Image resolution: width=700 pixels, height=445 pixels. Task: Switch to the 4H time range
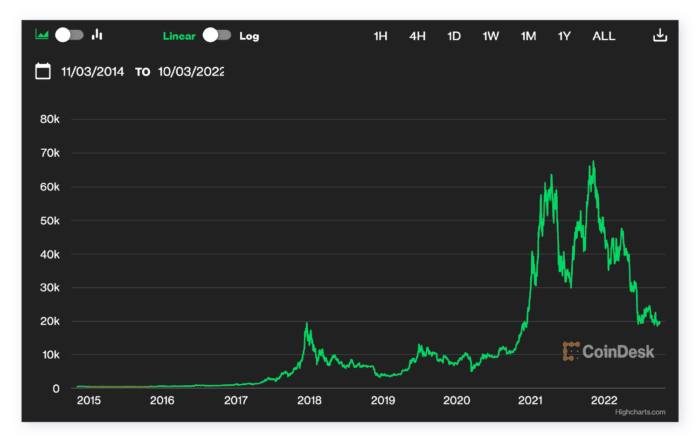coord(417,36)
